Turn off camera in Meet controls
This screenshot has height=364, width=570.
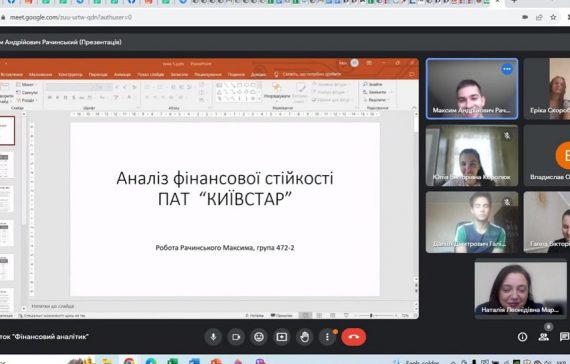236,337
